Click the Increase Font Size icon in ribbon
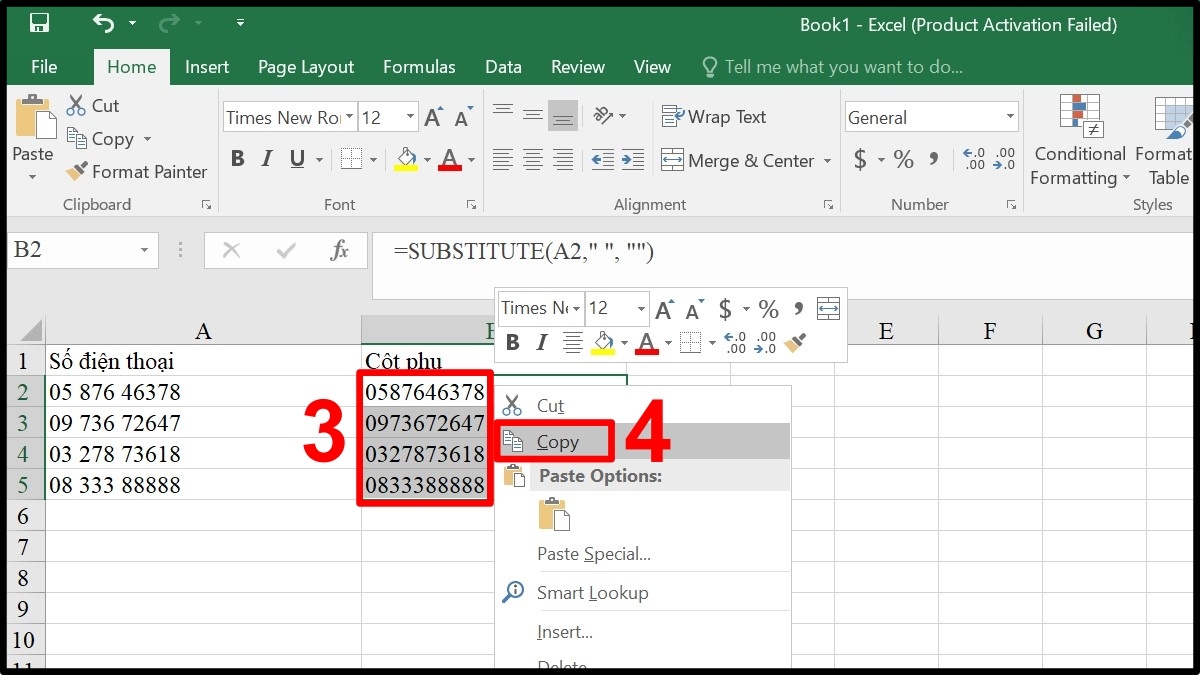 coord(433,118)
